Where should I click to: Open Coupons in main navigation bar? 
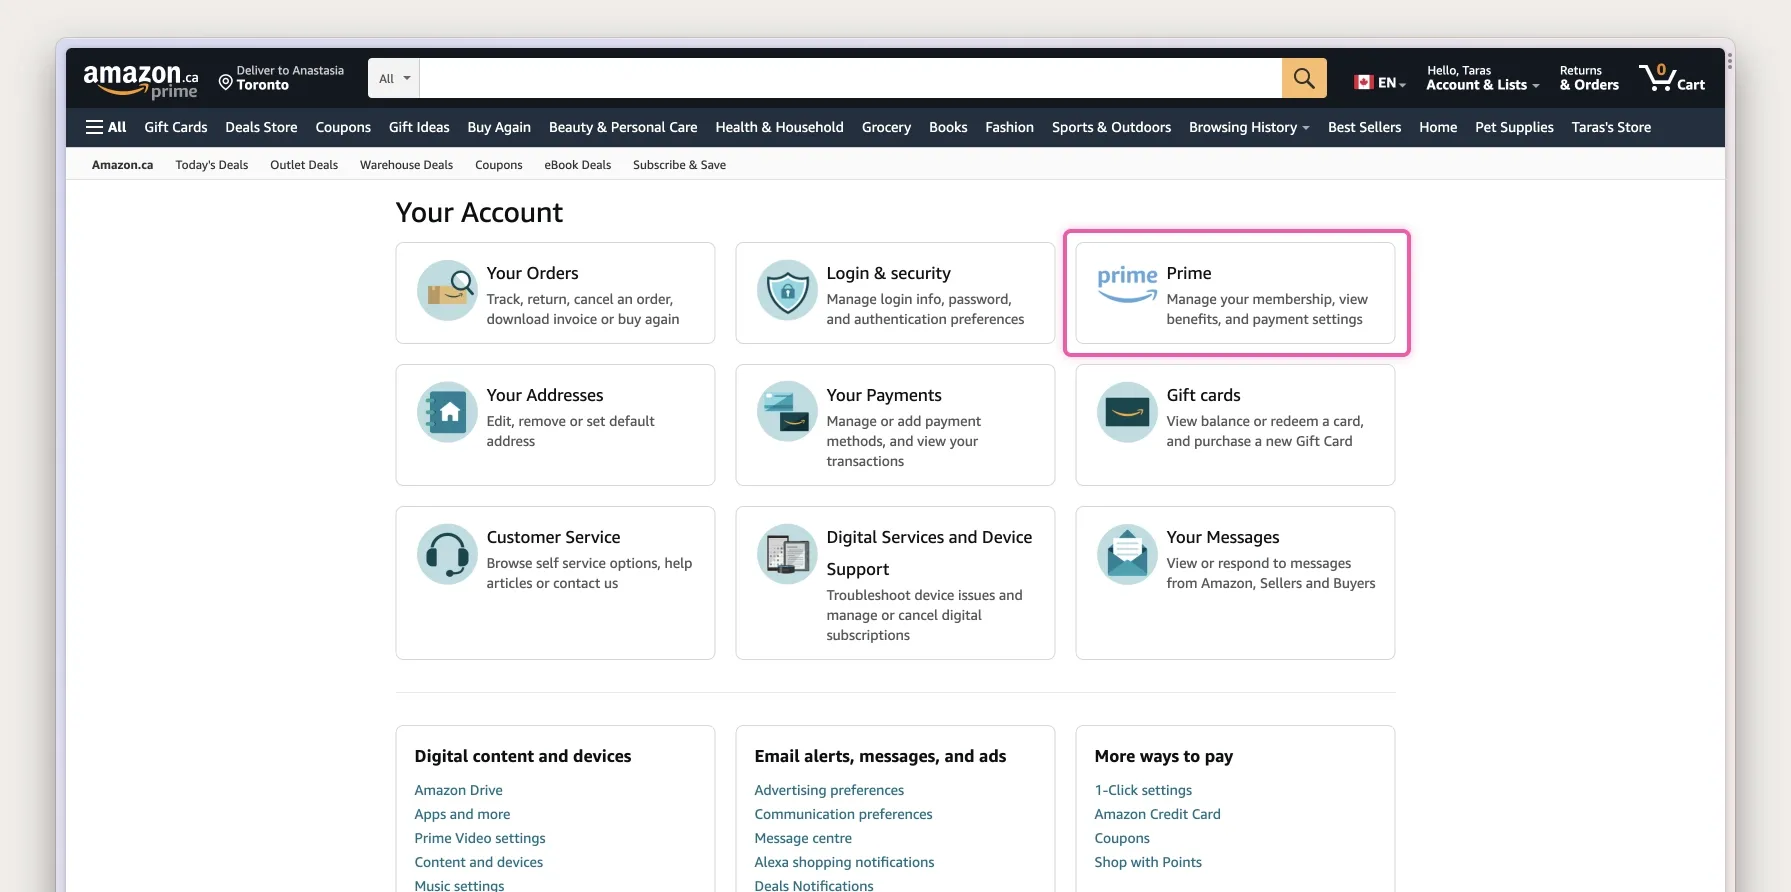coord(343,127)
